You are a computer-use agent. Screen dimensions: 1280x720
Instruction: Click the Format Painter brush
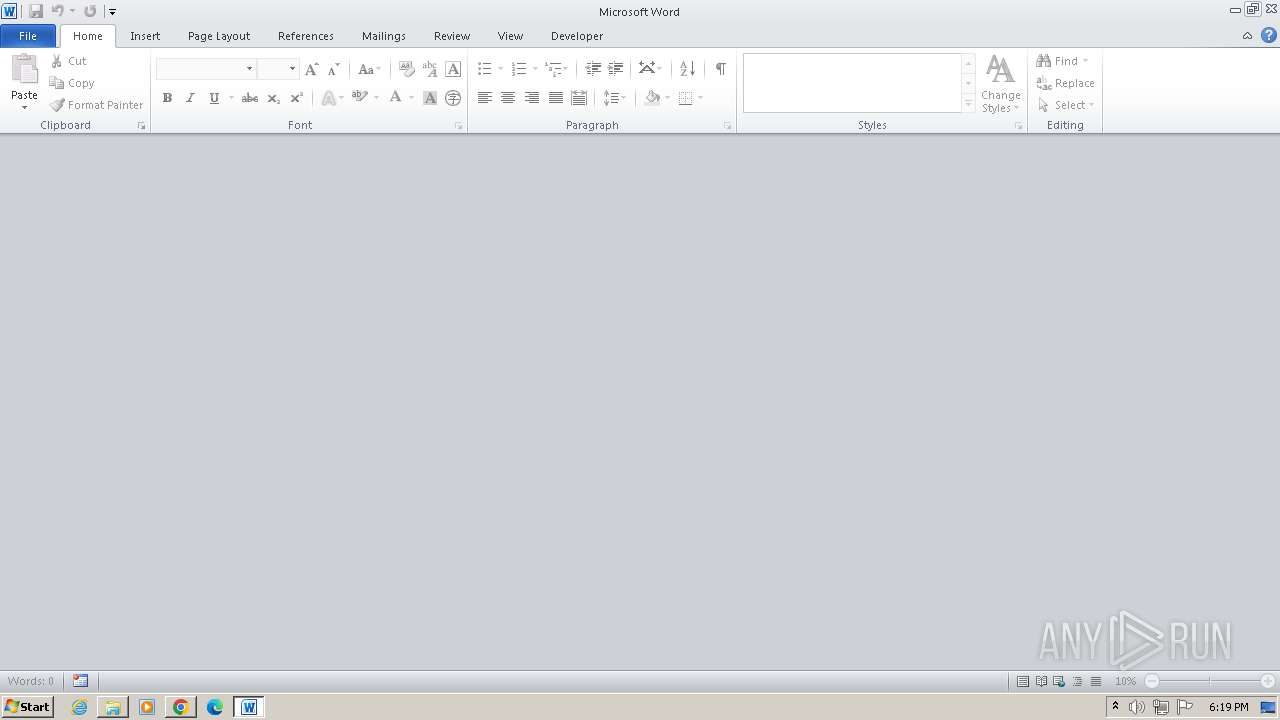pyautogui.click(x=57, y=105)
